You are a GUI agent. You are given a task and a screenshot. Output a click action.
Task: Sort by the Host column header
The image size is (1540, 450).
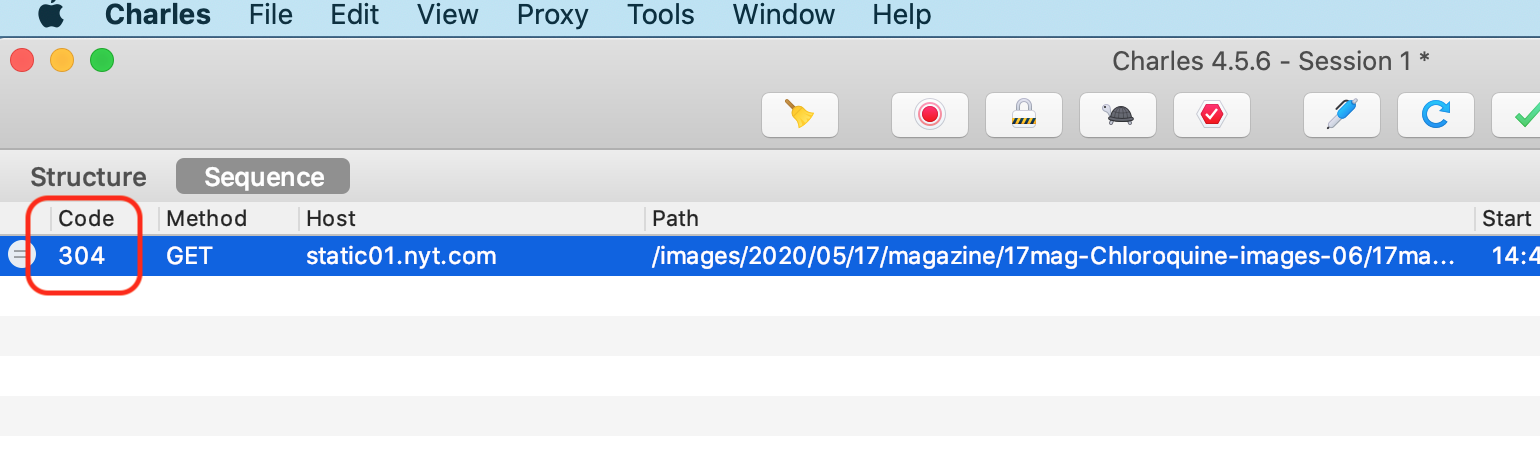[x=330, y=218]
